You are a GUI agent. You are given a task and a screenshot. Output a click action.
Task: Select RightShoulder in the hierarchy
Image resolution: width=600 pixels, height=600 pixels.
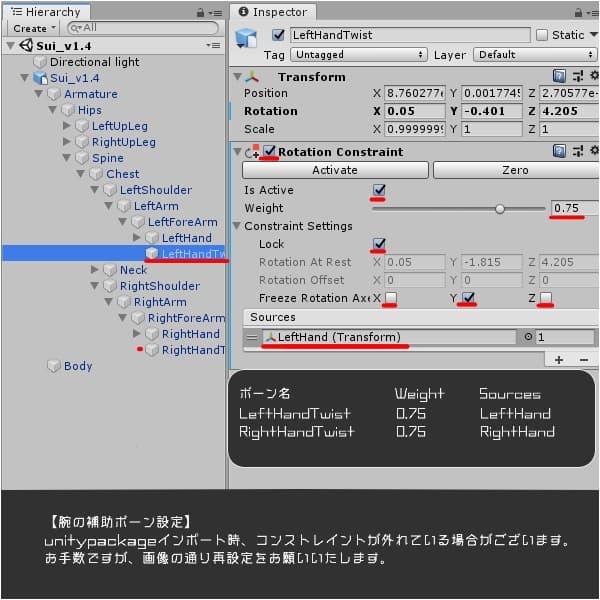pyautogui.click(x=160, y=285)
